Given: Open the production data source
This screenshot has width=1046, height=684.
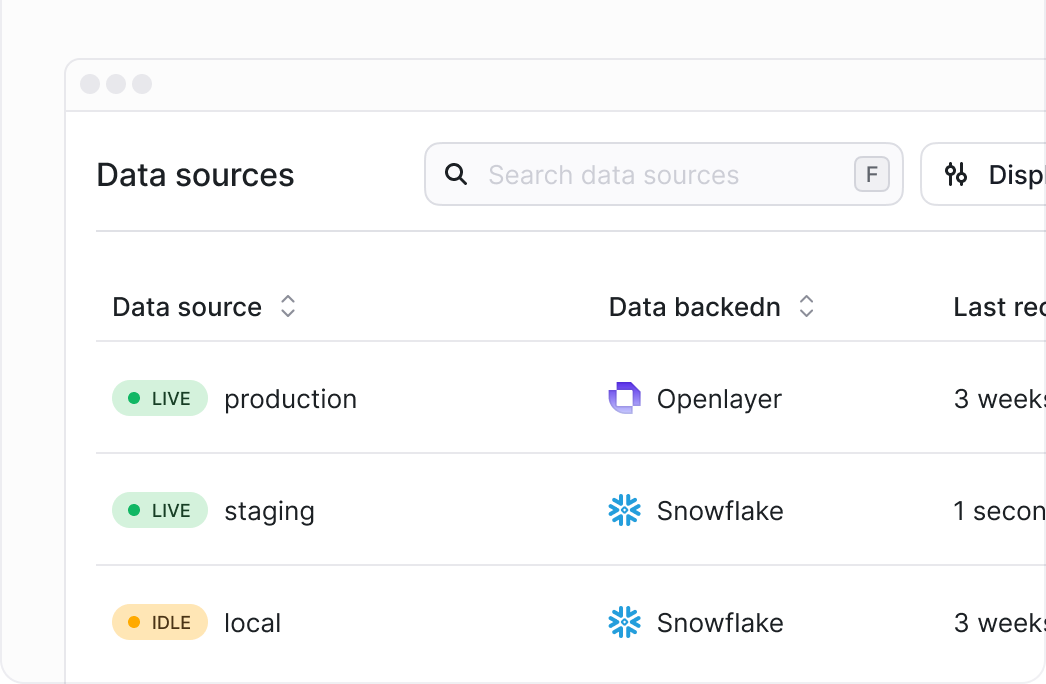Looking at the screenshot, I should tap(290, 399).
